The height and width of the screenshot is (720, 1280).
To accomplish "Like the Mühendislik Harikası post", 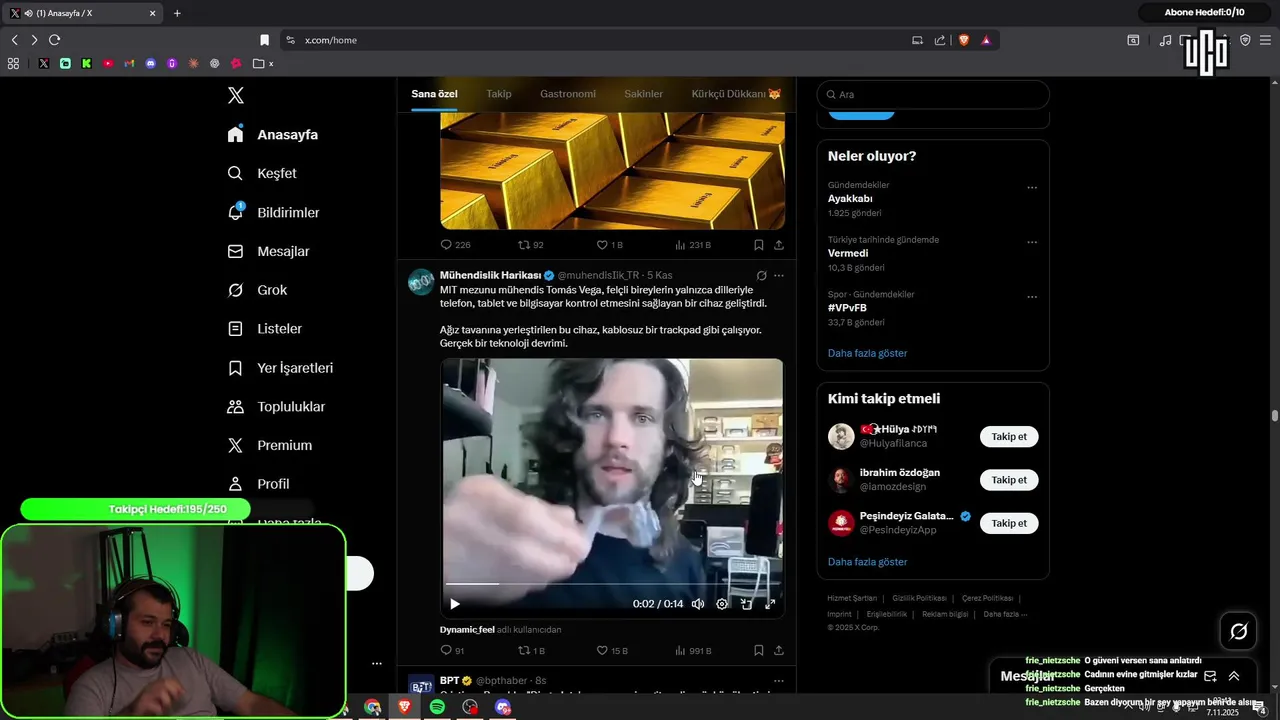I will click(x=612, y=651).
